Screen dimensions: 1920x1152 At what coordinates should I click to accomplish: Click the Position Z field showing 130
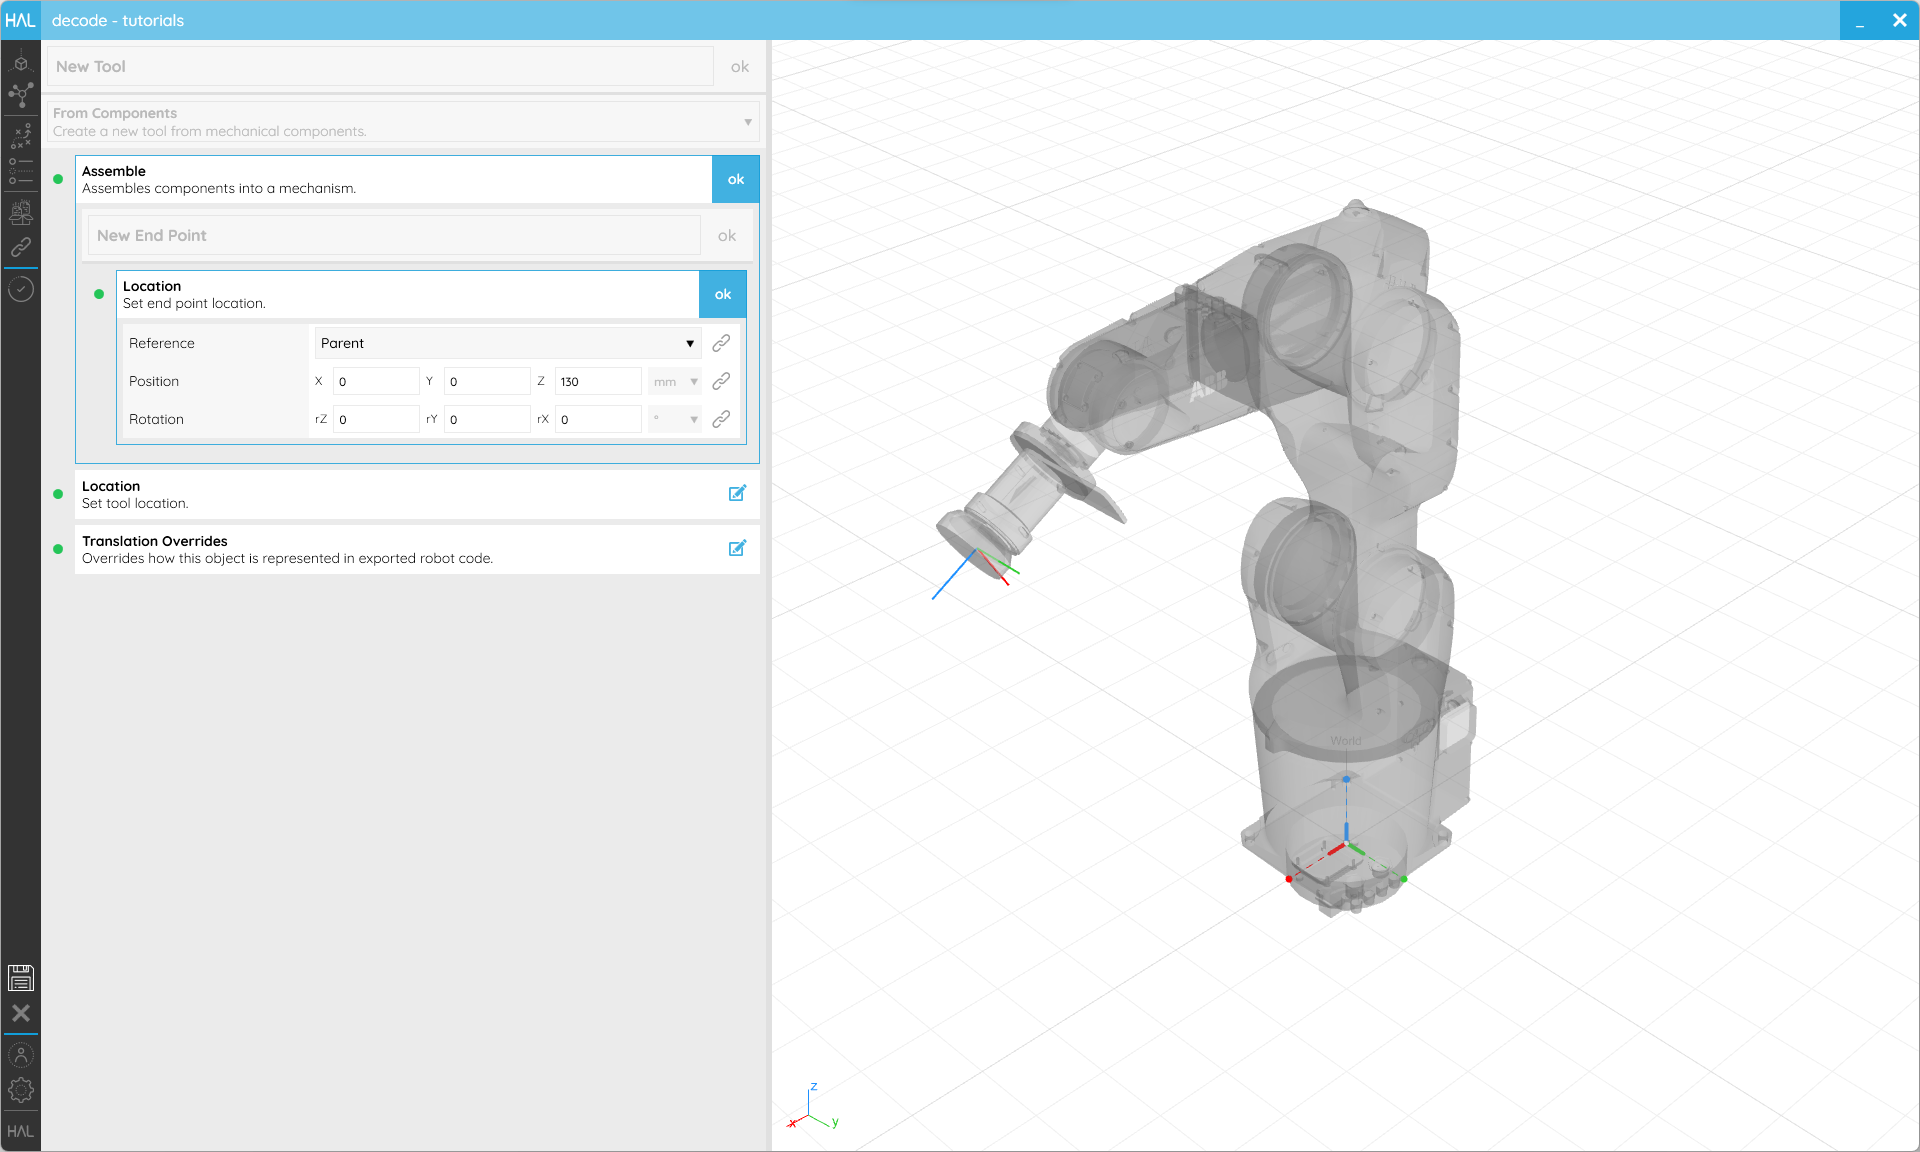click(x=598, y=381)
